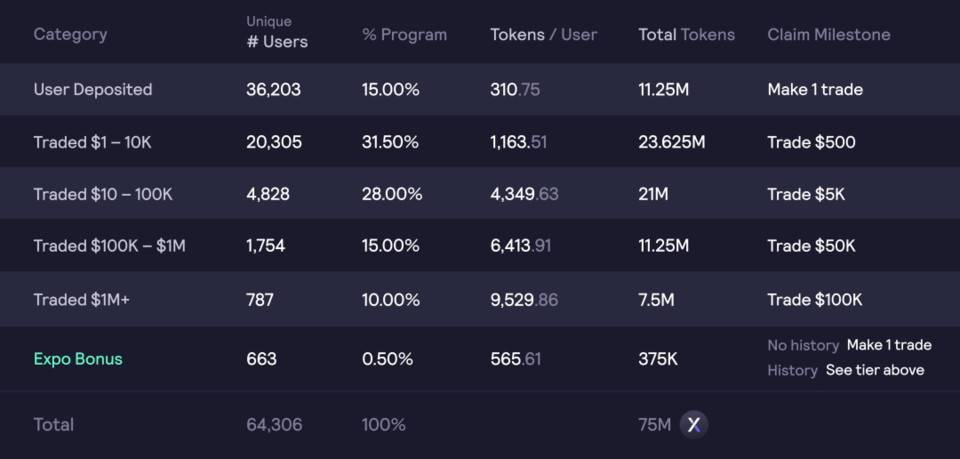Select the Traded $10 – 100K row

pyautogui.click(x=480, y=194)
